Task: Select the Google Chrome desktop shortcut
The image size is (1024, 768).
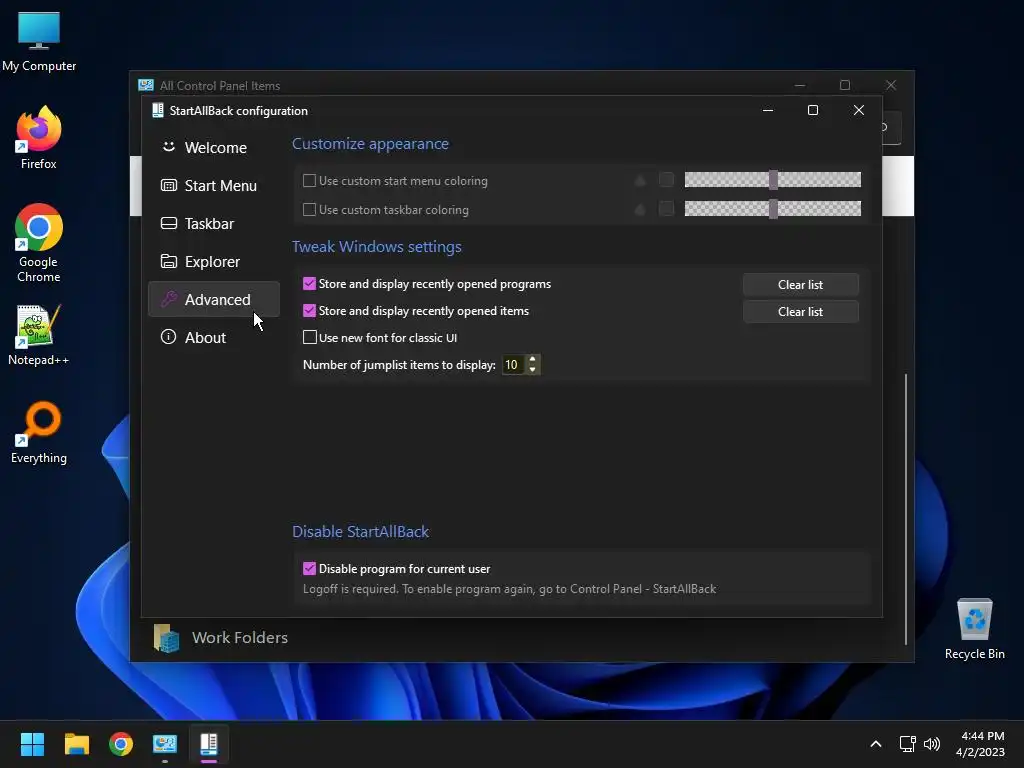Action: (x=39, y=243)
